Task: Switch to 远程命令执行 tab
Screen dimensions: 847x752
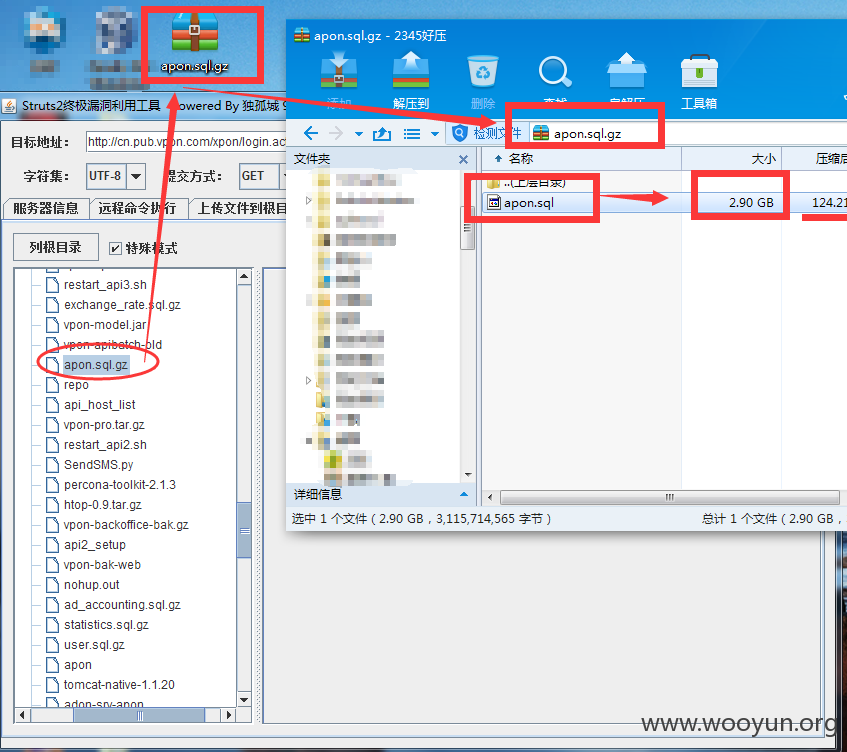Action: 138,209
